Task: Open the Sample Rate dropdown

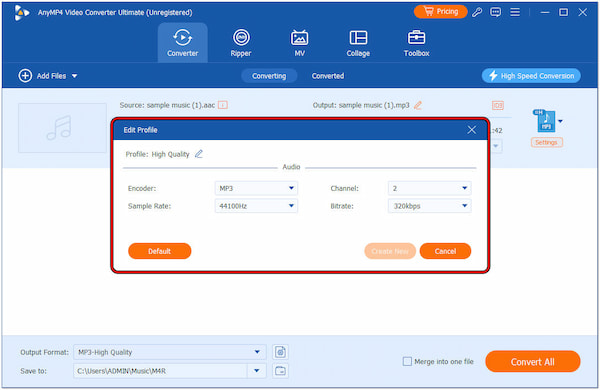Action: [256, 206]
